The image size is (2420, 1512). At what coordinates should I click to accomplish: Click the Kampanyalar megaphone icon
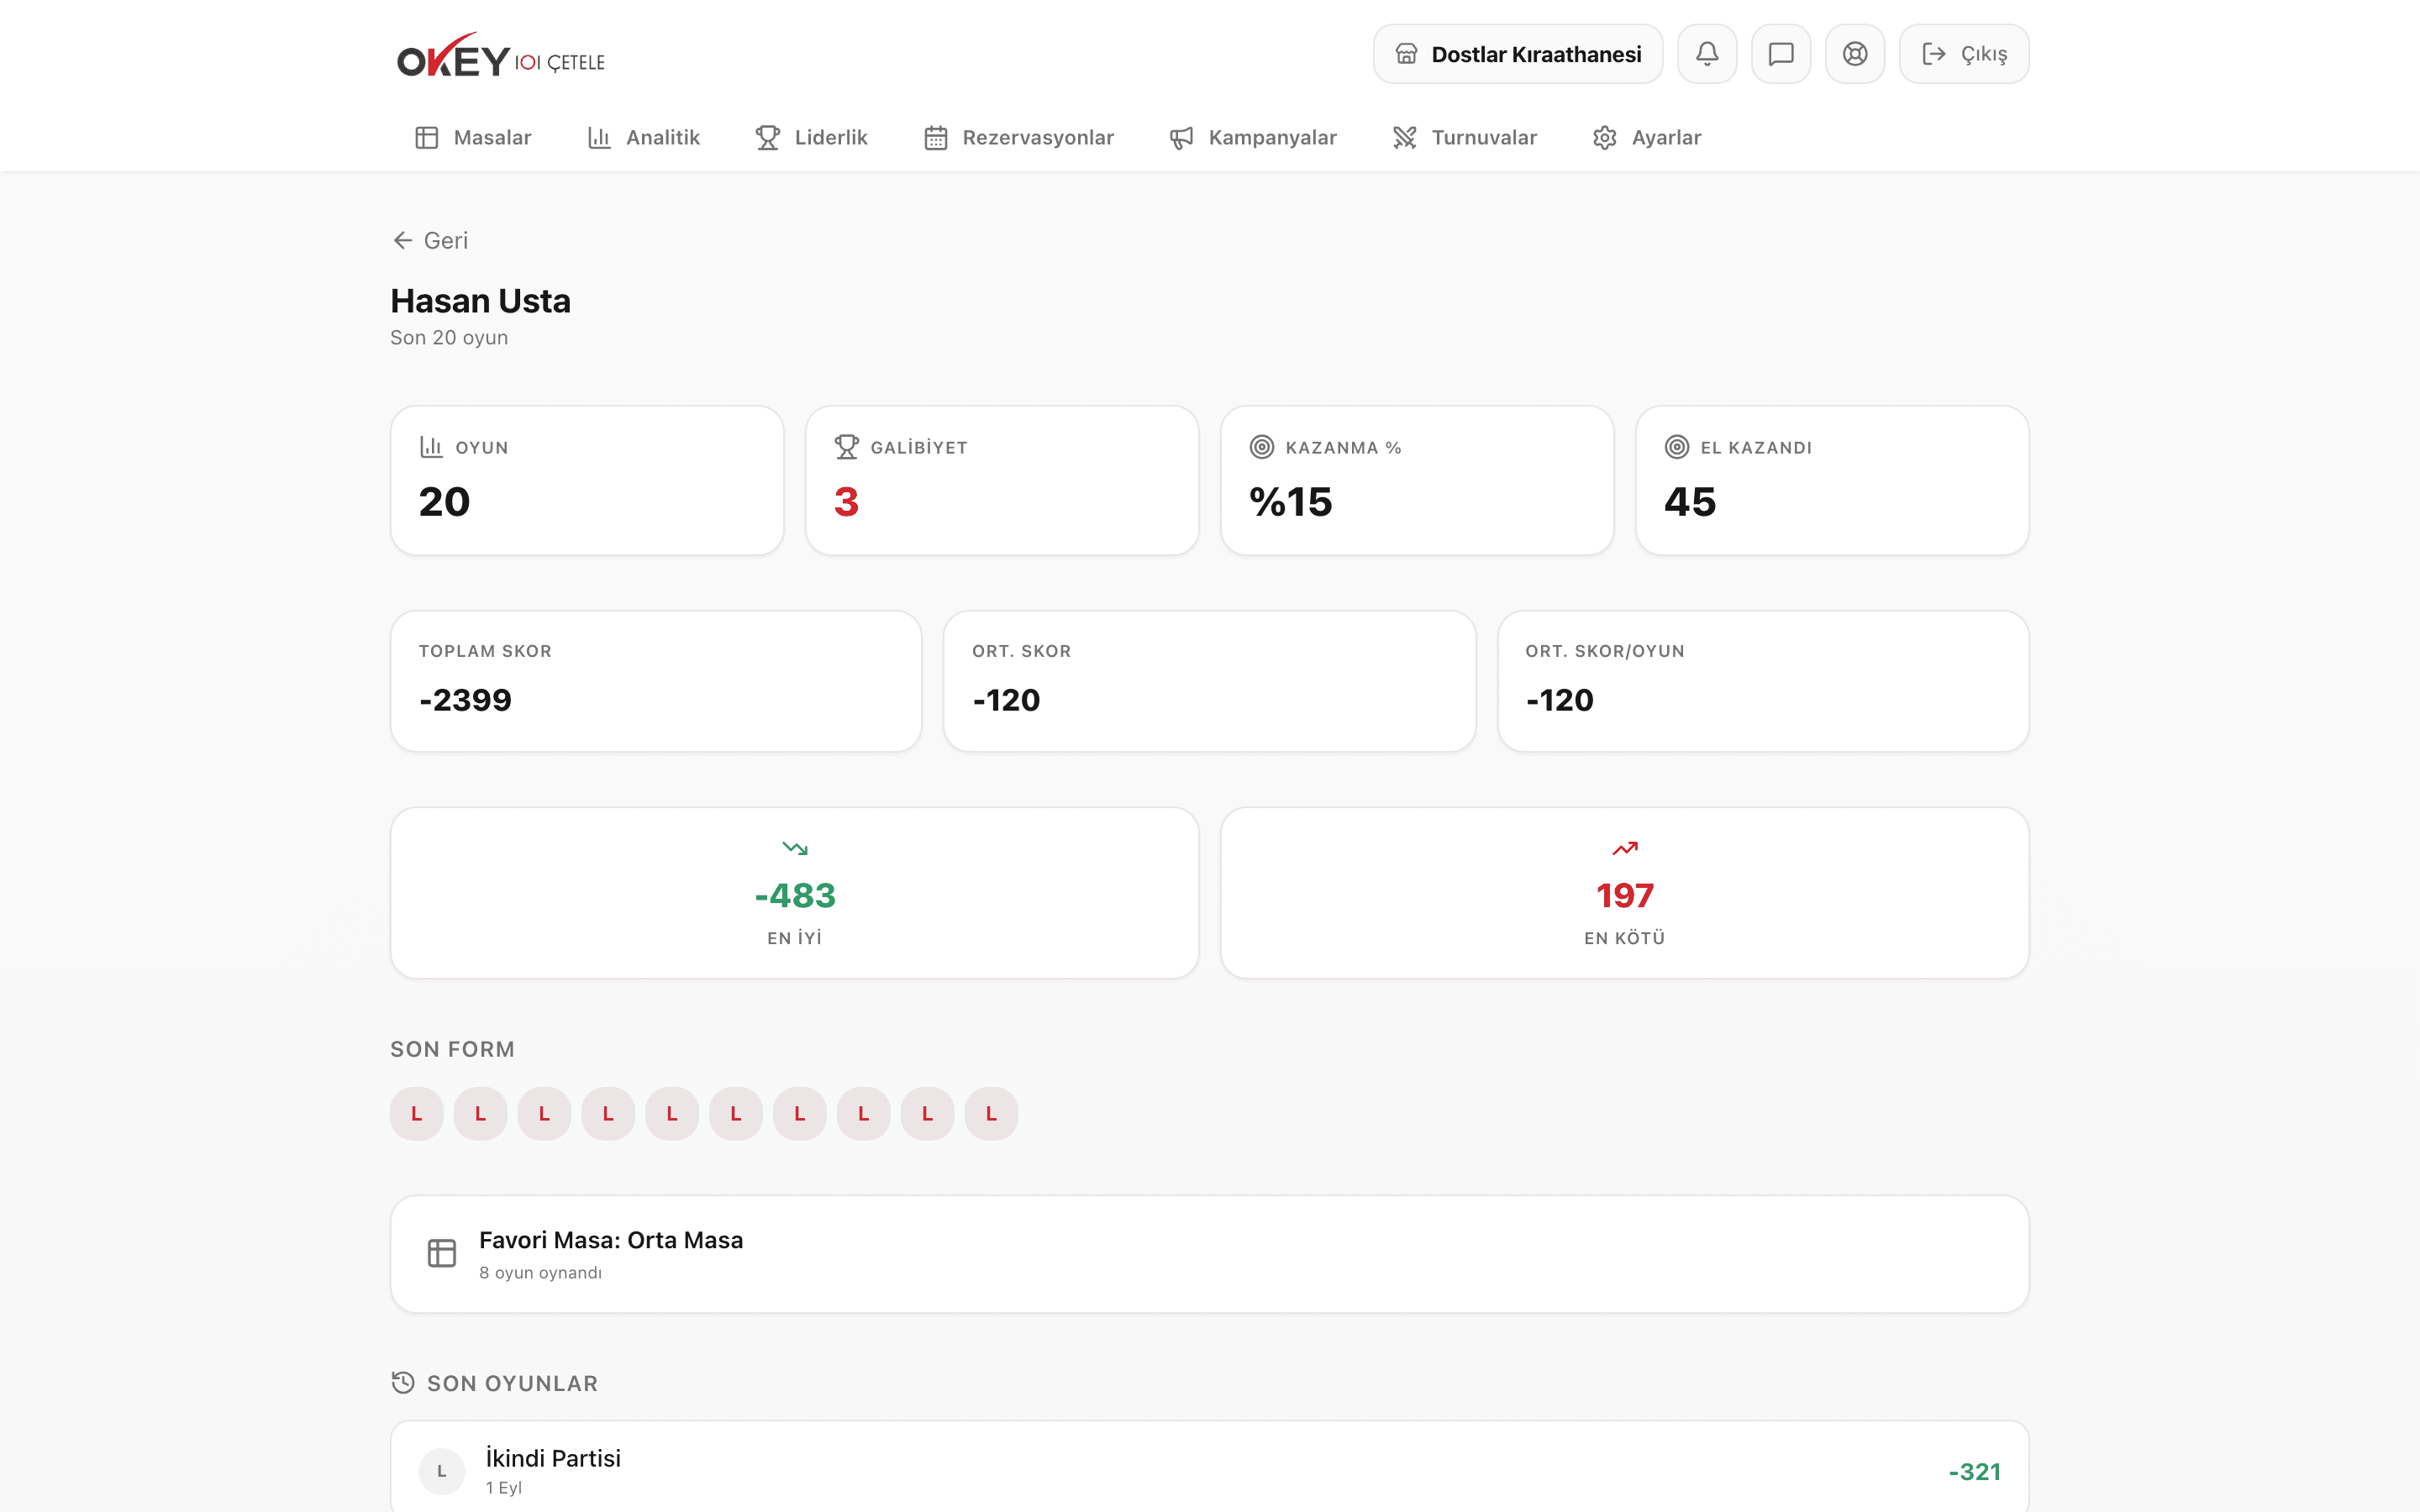[1182, 138]
